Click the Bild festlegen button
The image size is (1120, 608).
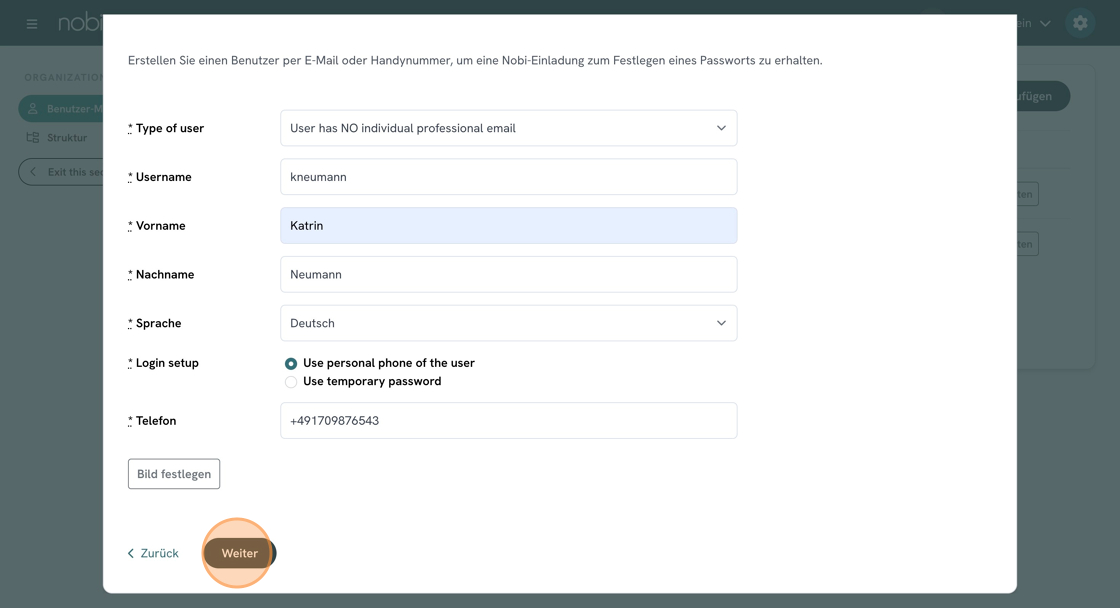174,474
